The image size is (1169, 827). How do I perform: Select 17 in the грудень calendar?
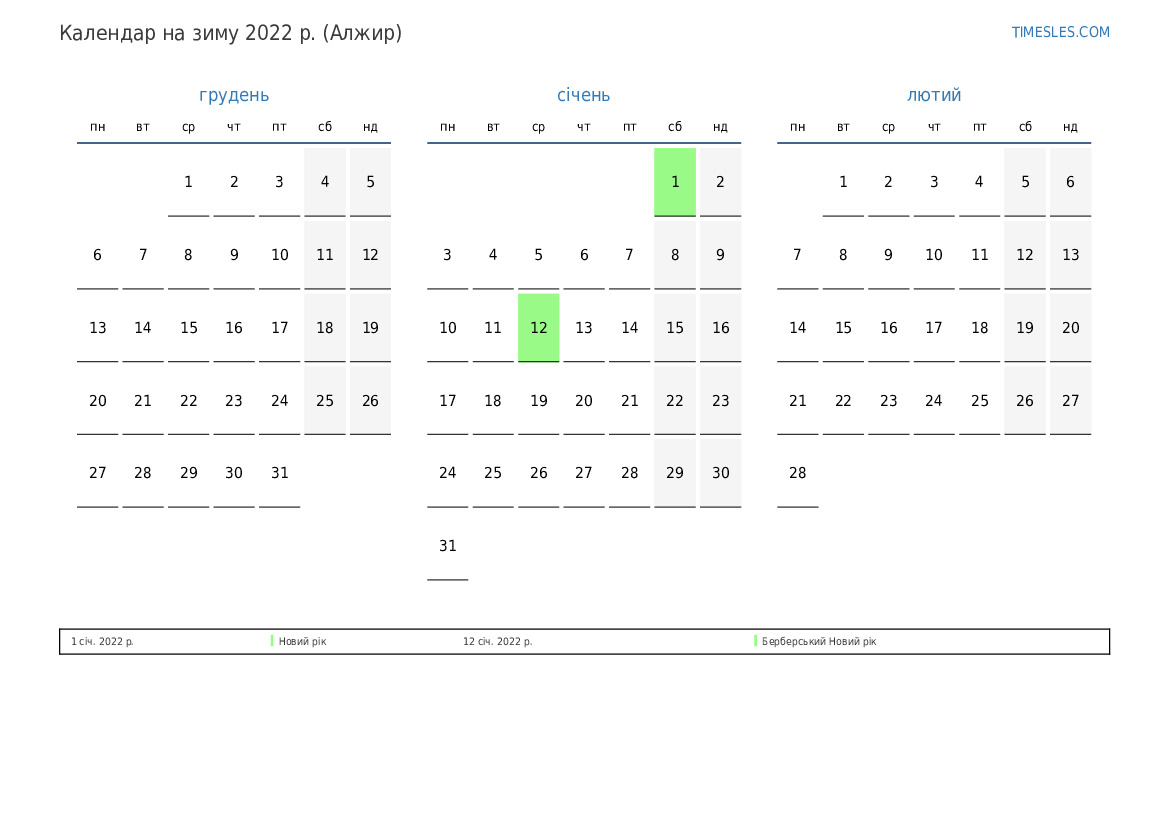coord(280,328)
